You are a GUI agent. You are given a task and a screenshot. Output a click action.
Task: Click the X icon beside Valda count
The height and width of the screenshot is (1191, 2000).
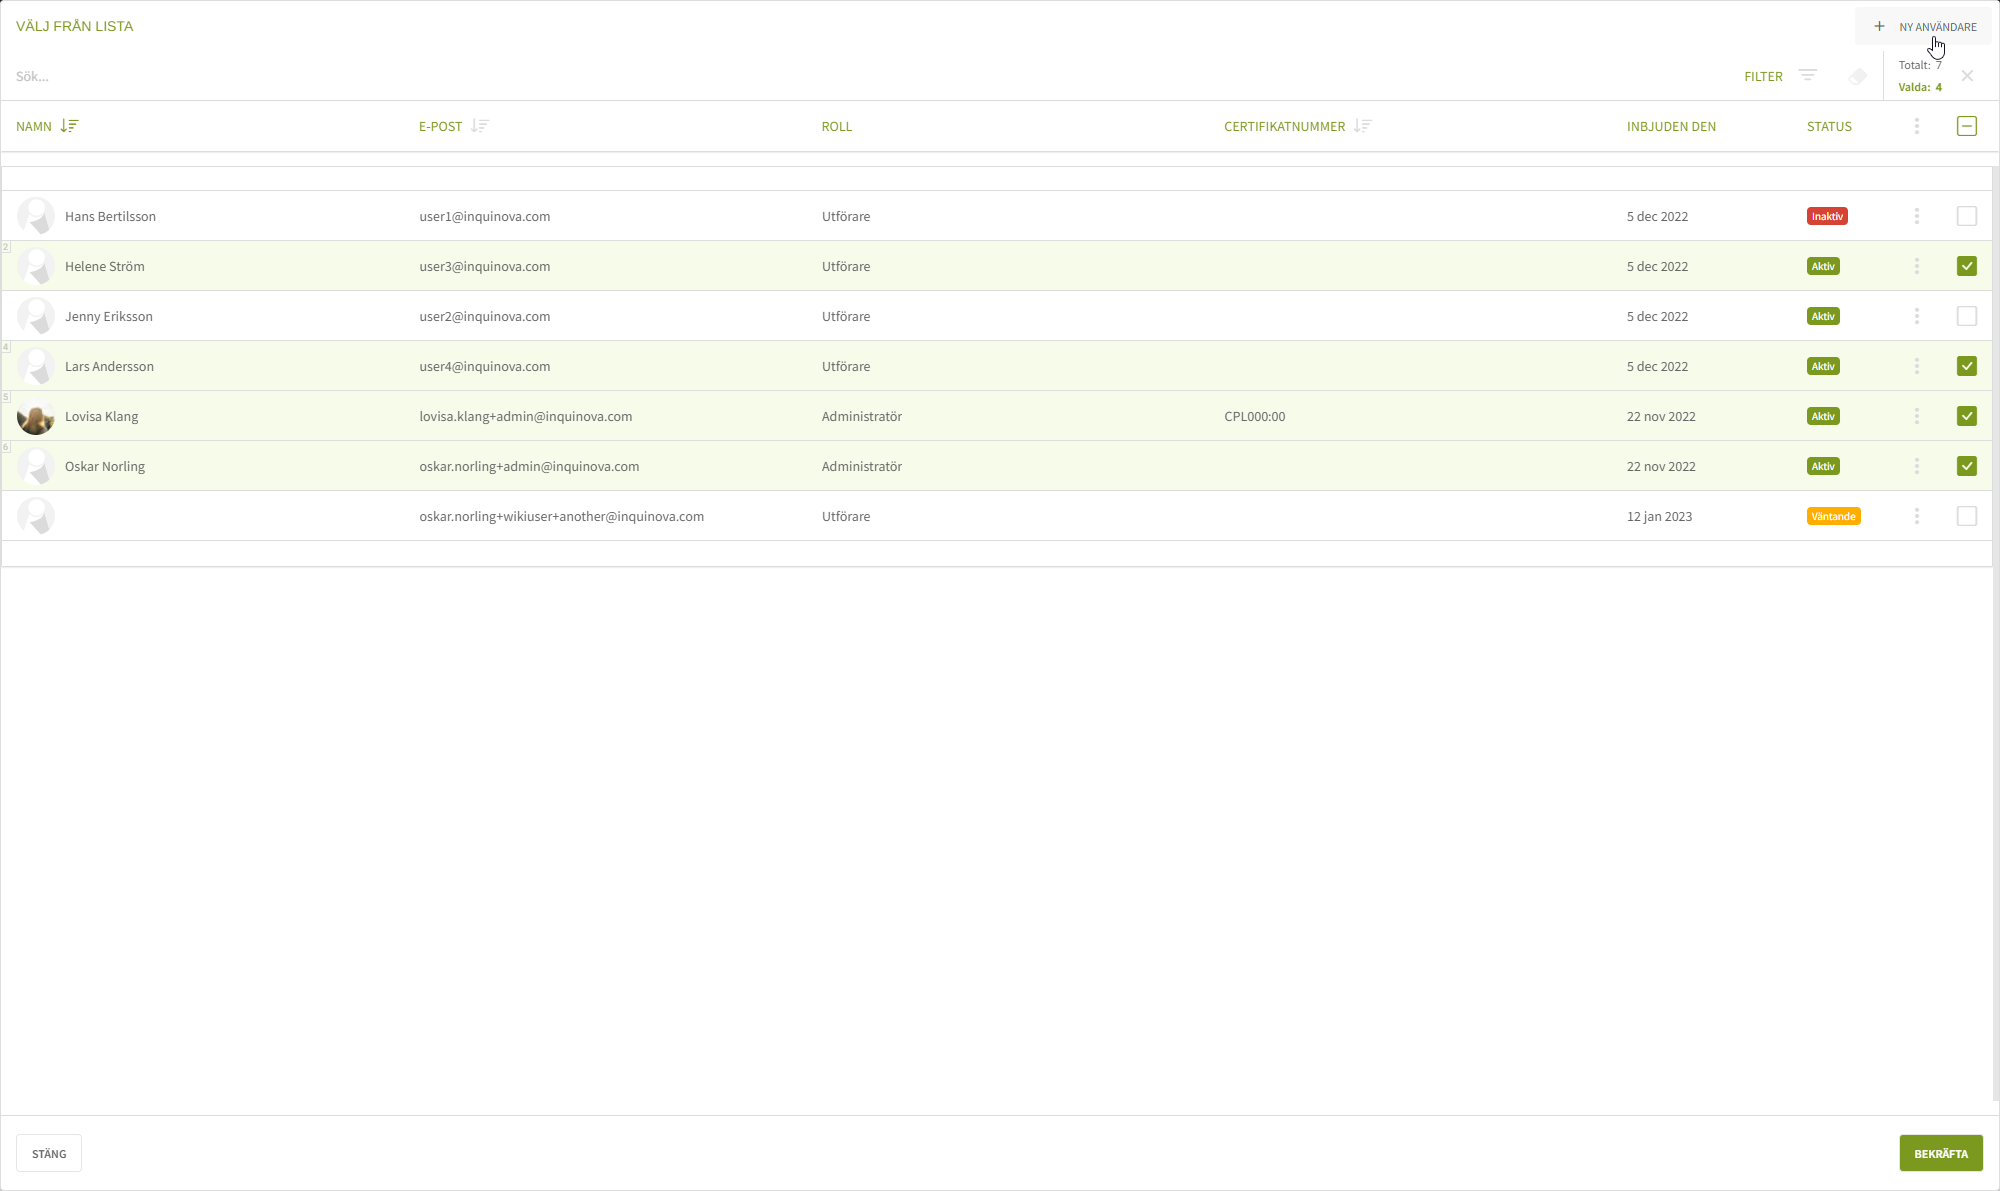pos(1967,76)
